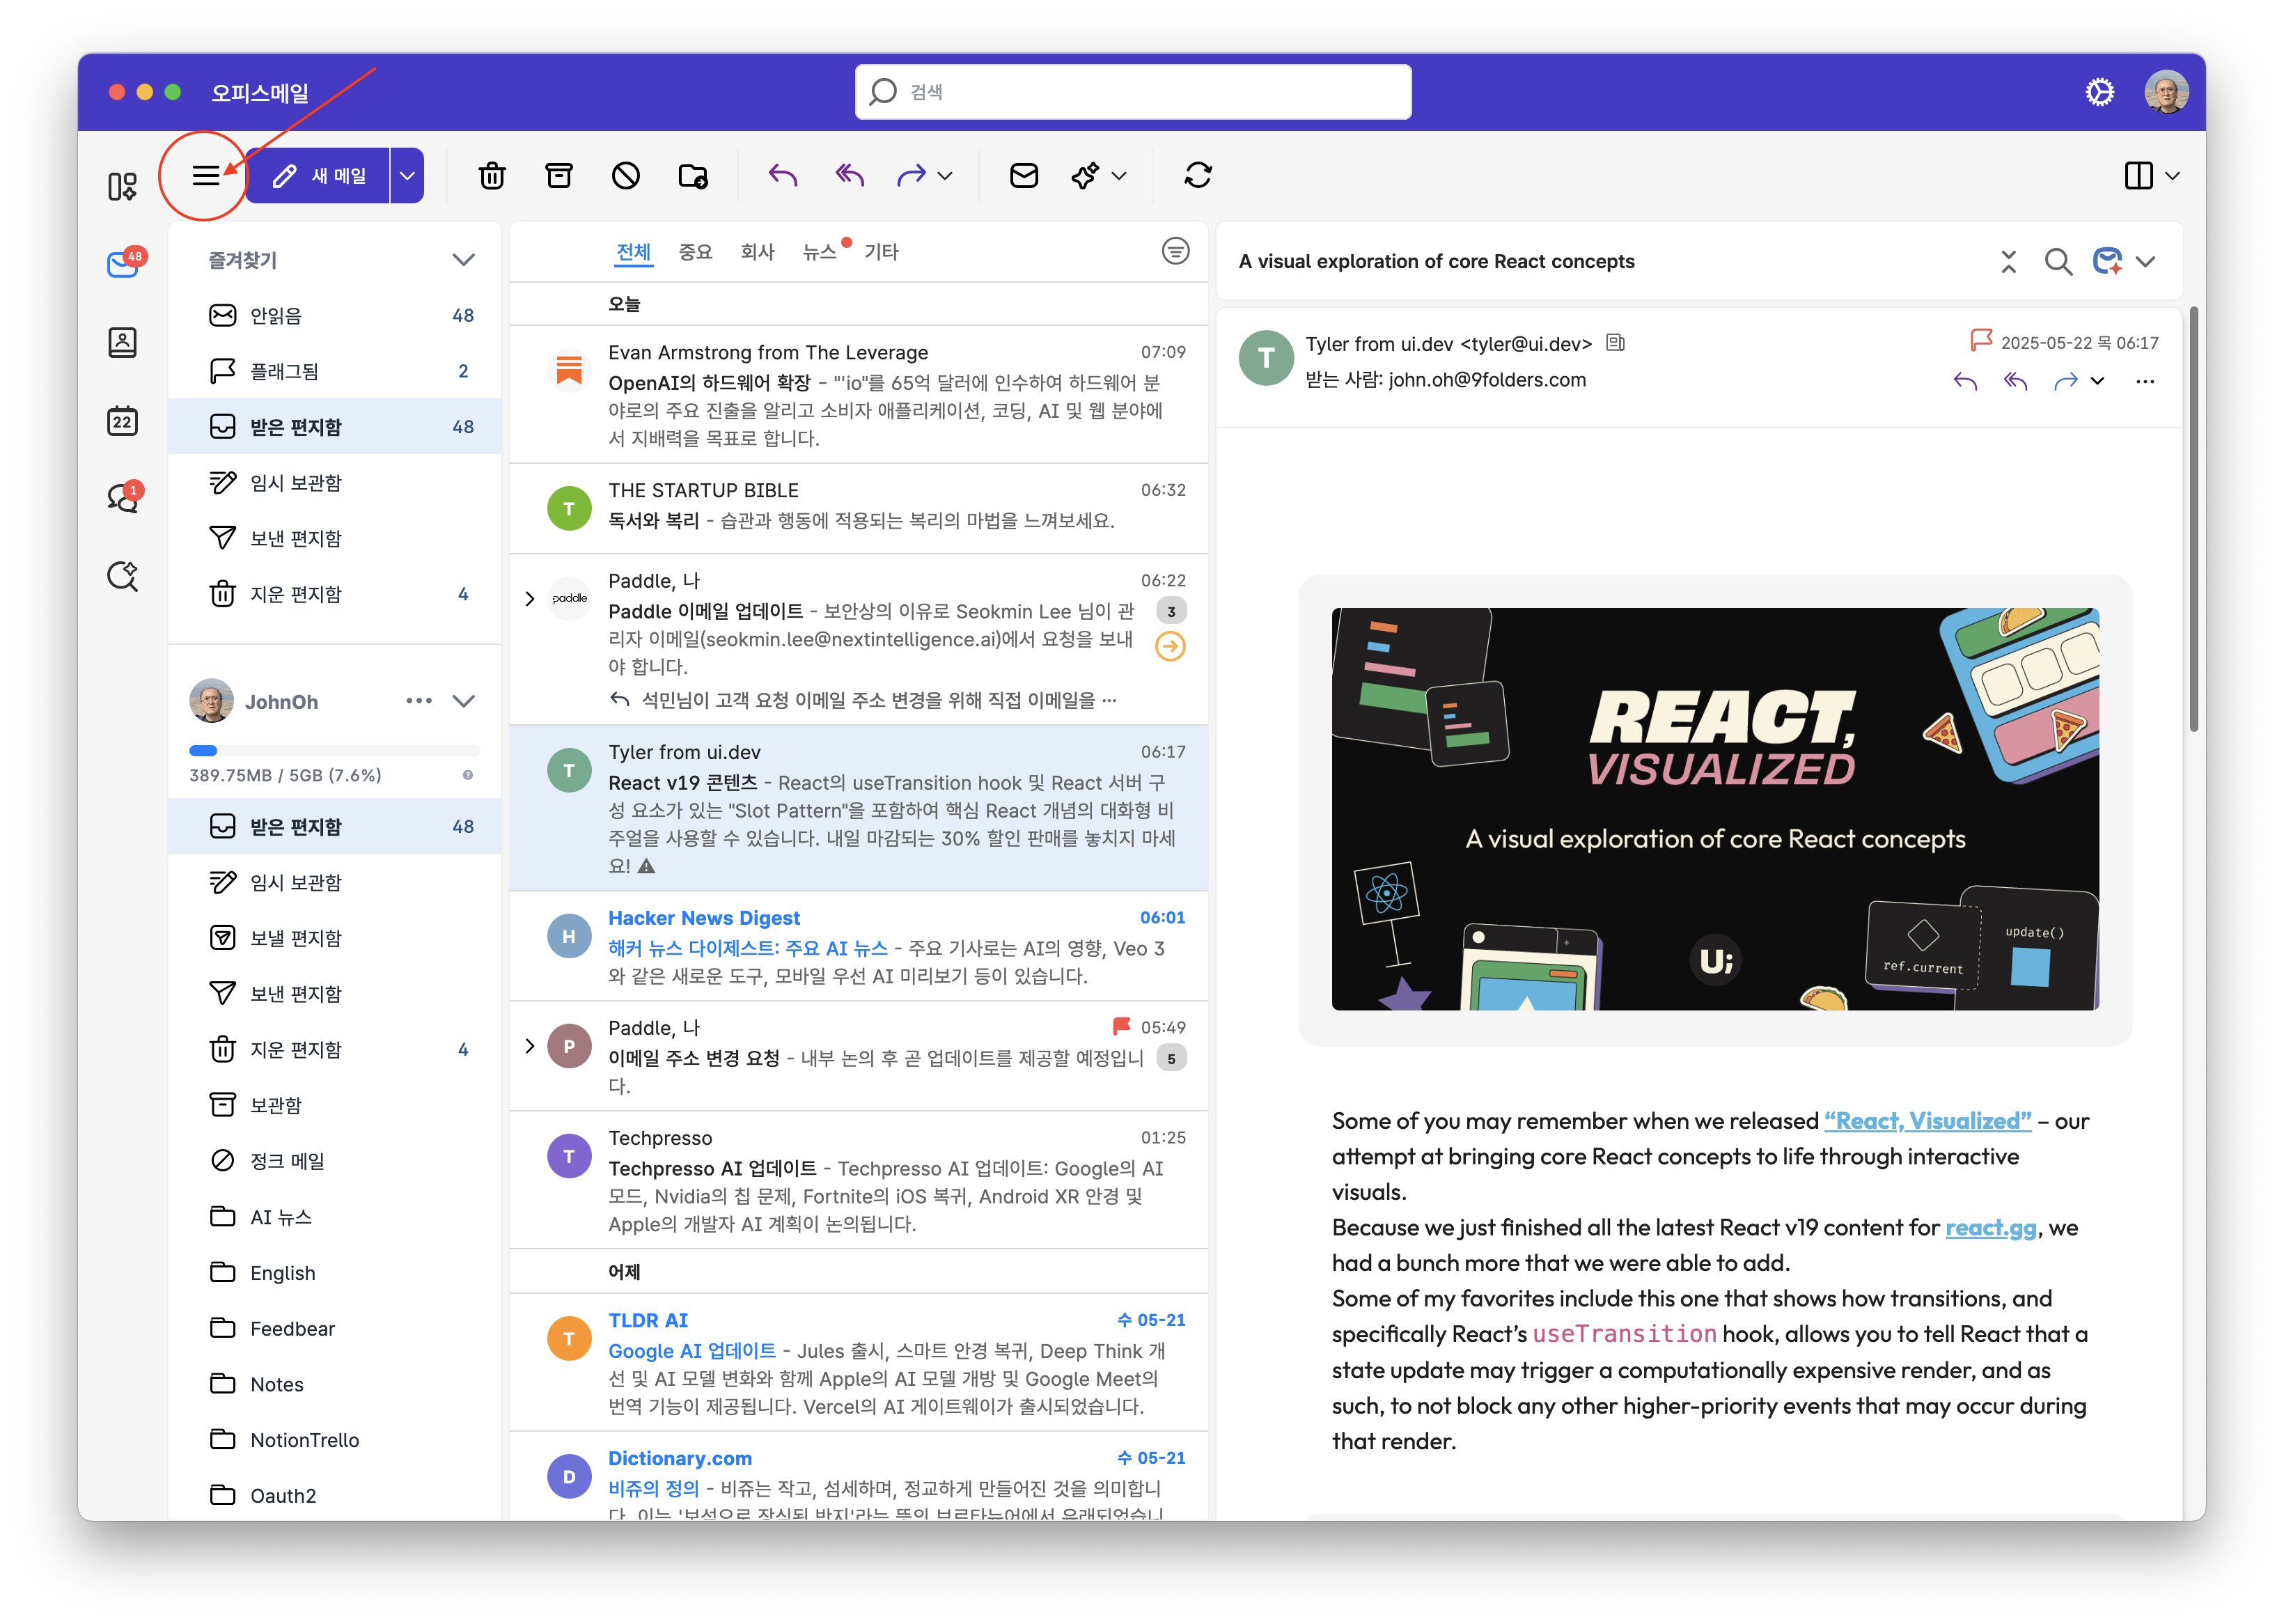Open the AI 뉴스 folder
The image size is (2284, 1624).
(x=335, y=1217)
